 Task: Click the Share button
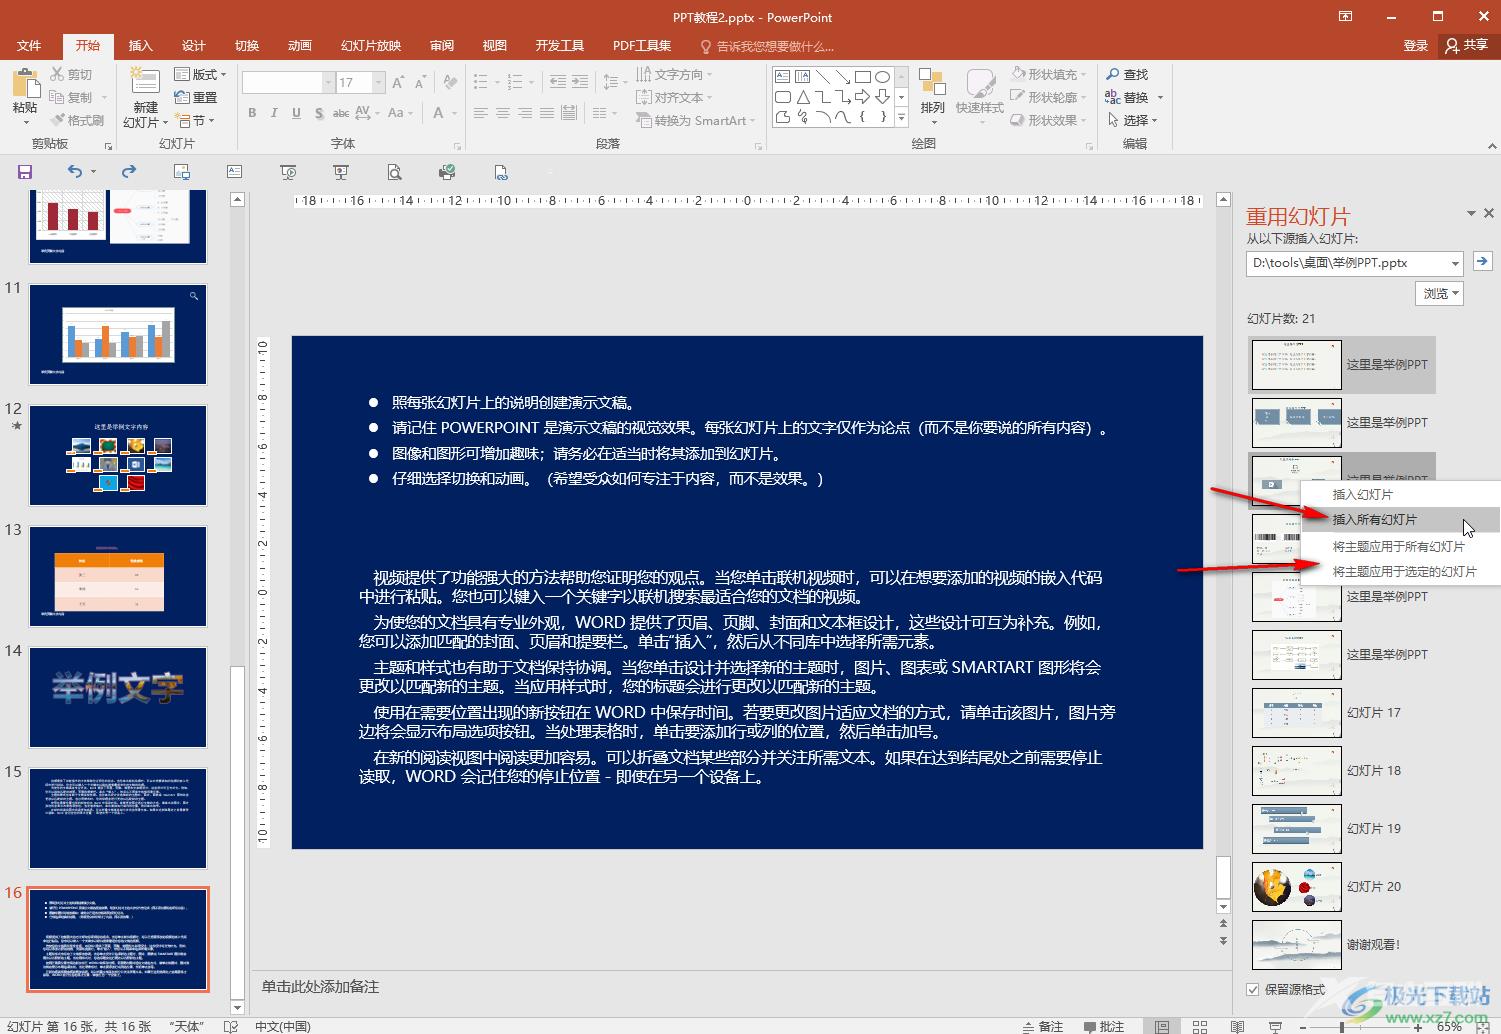click(x=1467, y=45)
